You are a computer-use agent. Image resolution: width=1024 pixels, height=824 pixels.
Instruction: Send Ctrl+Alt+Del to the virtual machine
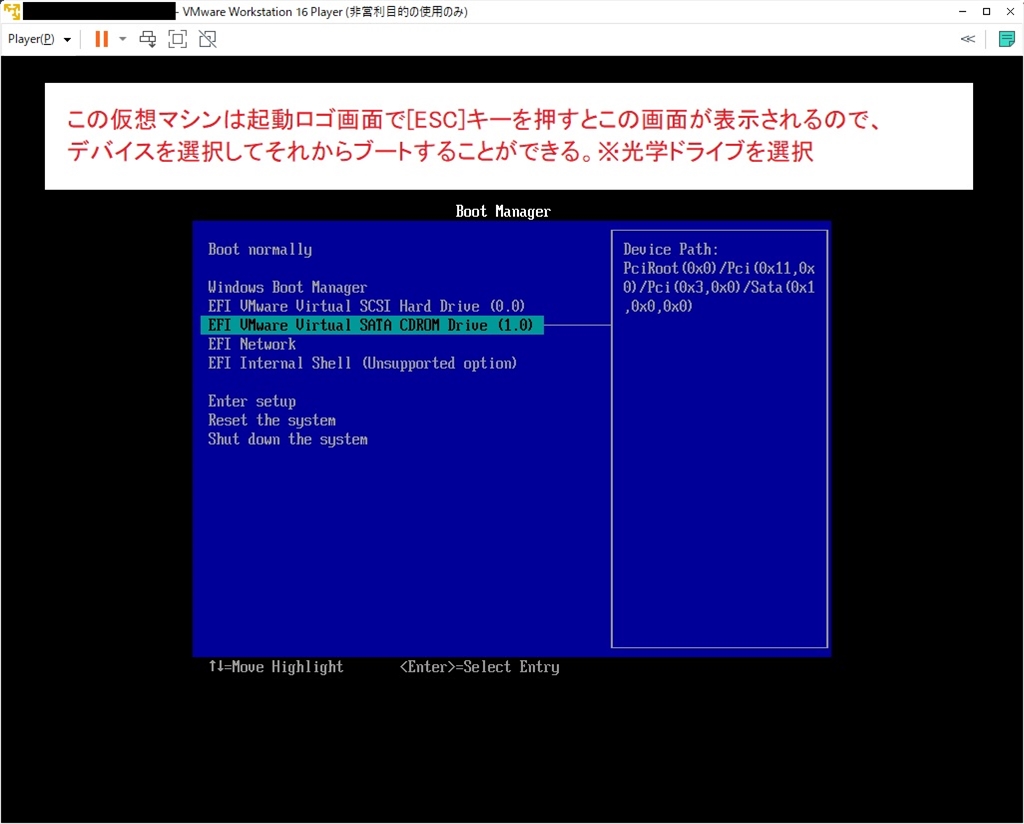[x=148, y=39]
